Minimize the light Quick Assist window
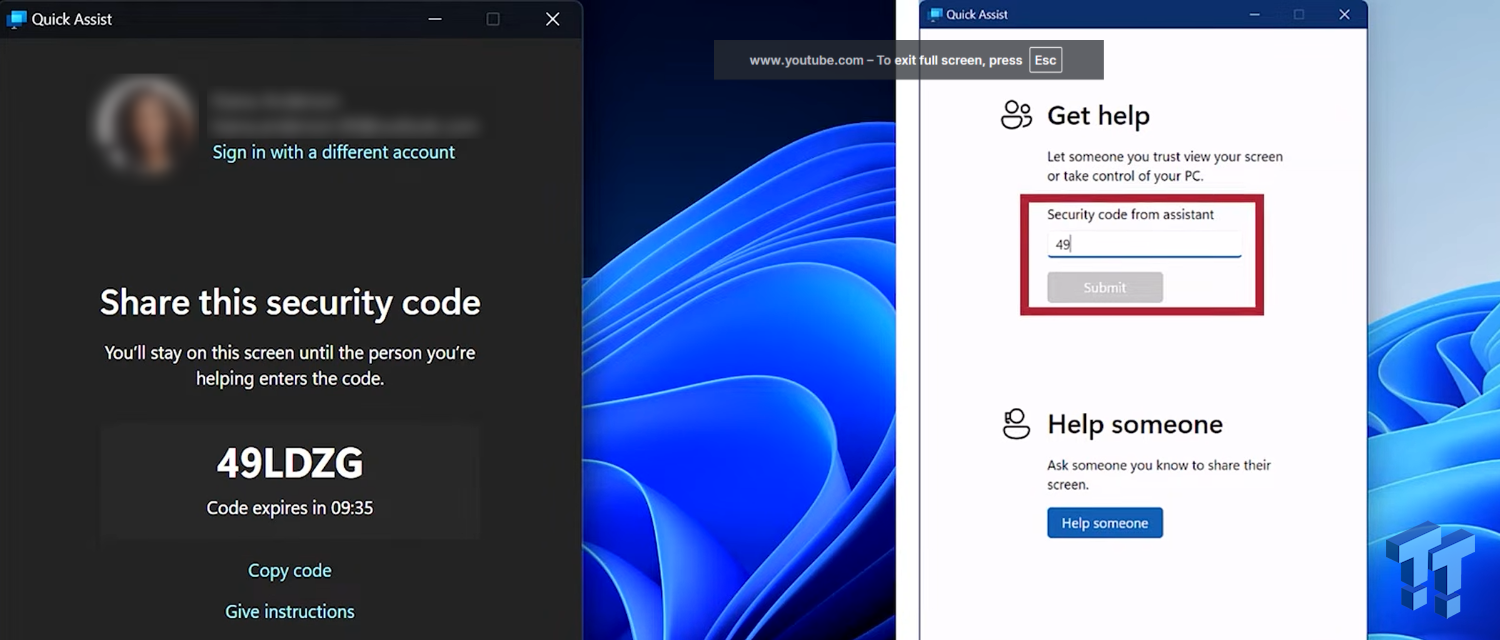The height and width of the screenshot is (640, 1500). point(1256,14)
